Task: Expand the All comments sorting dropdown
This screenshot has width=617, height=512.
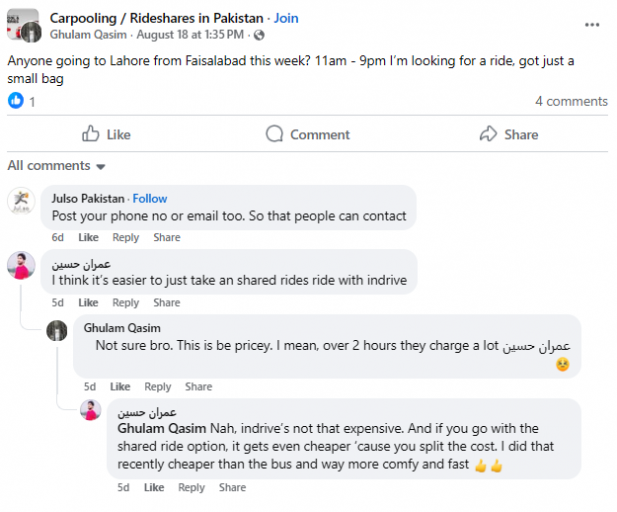Action: coord(56,166)
